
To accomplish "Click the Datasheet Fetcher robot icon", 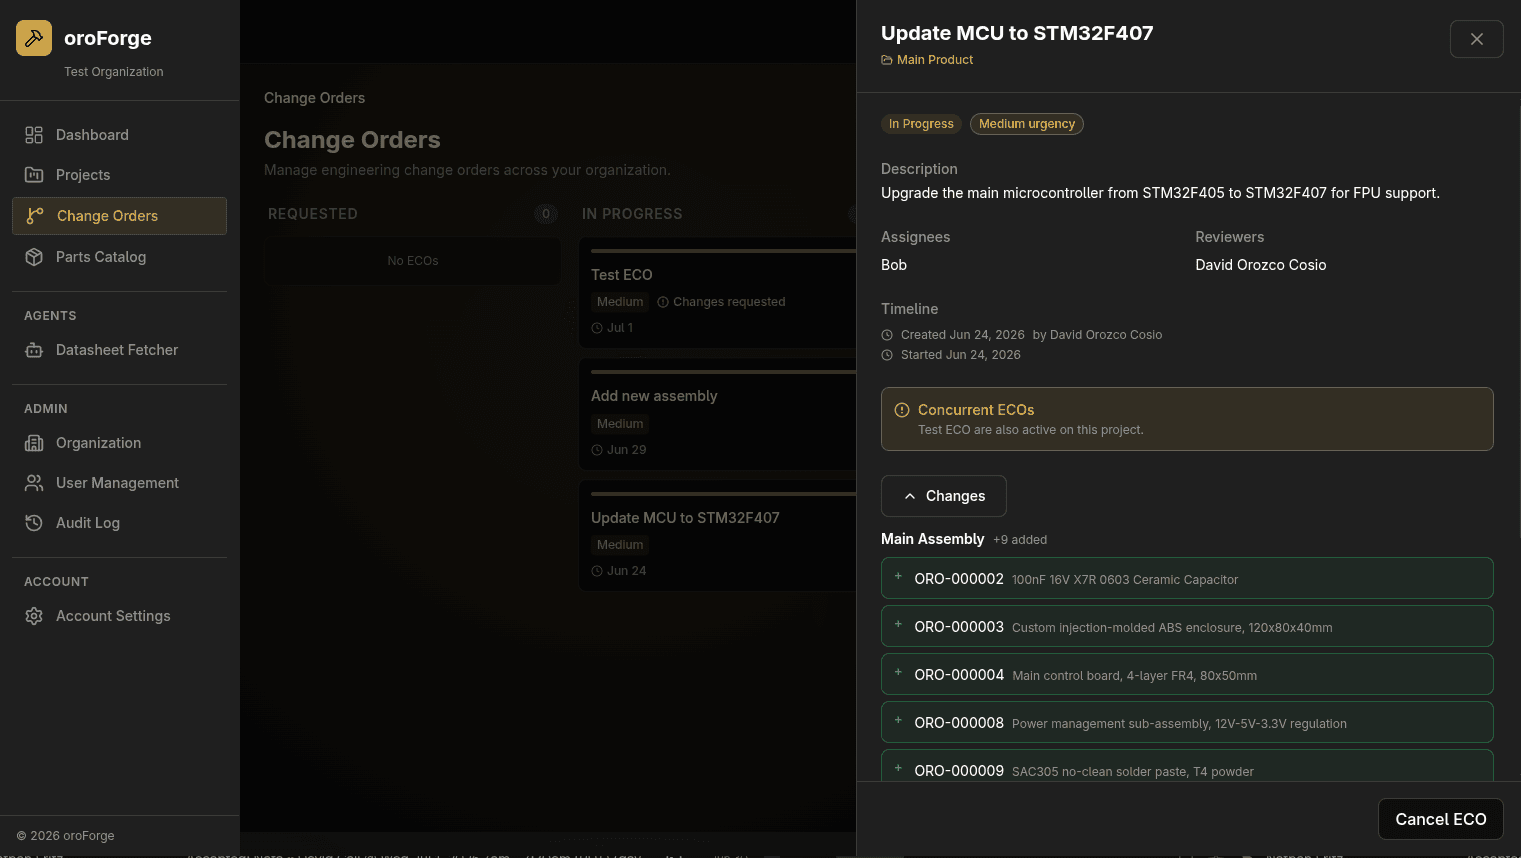I will 34,350.
